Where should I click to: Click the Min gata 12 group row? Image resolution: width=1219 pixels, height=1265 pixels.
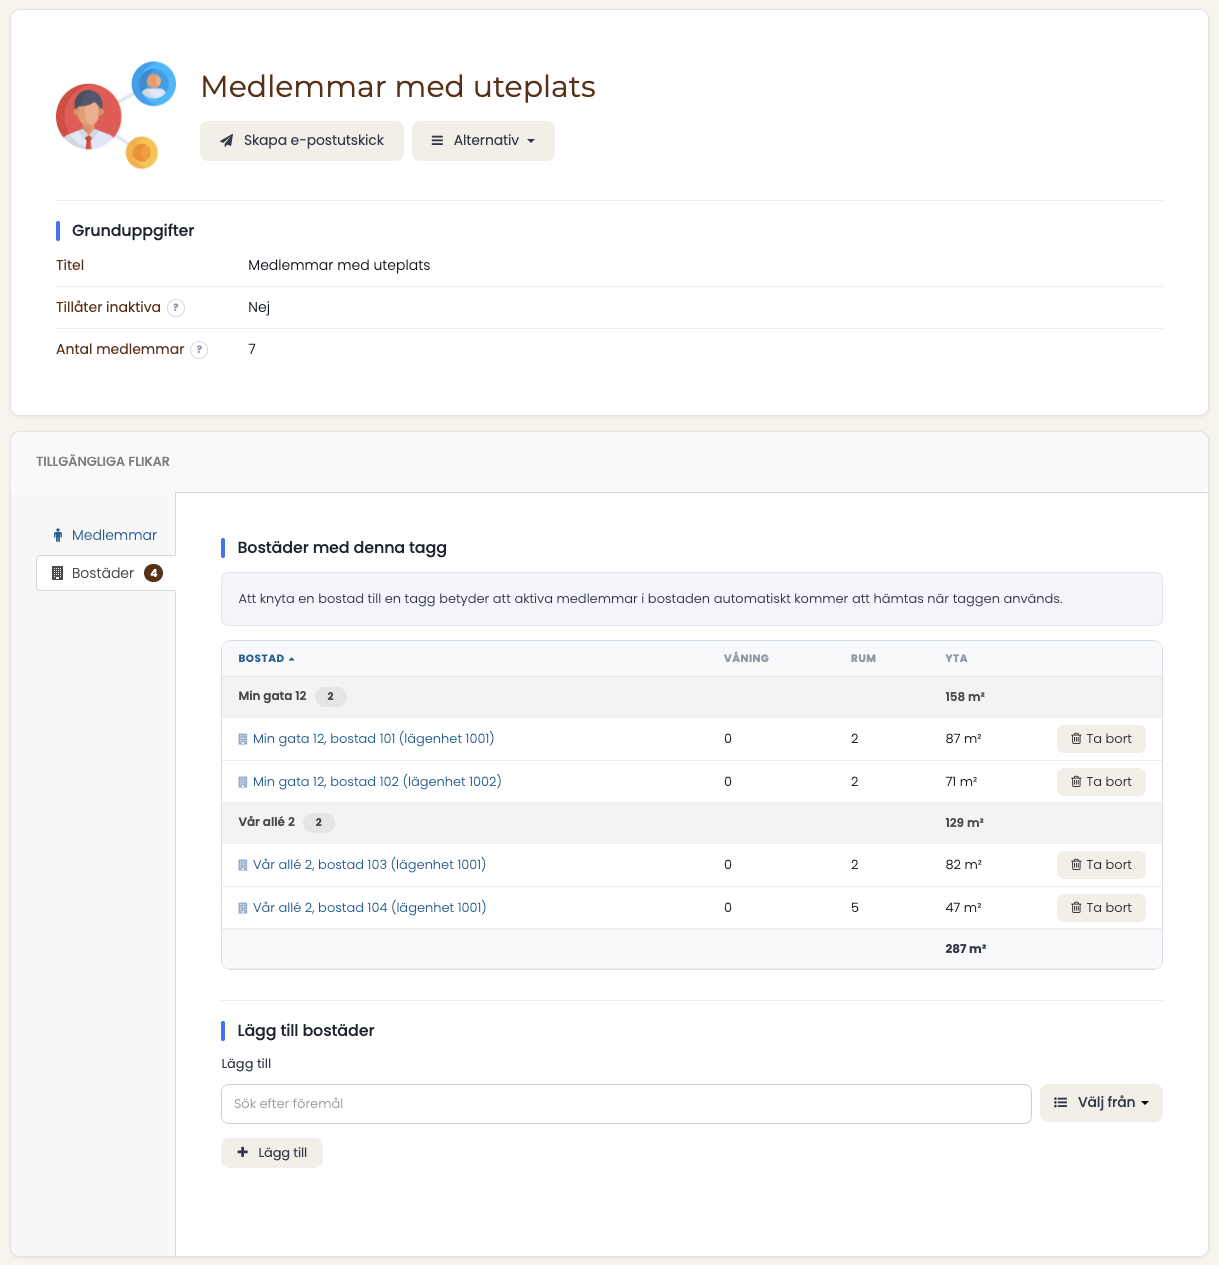point(692,697)
